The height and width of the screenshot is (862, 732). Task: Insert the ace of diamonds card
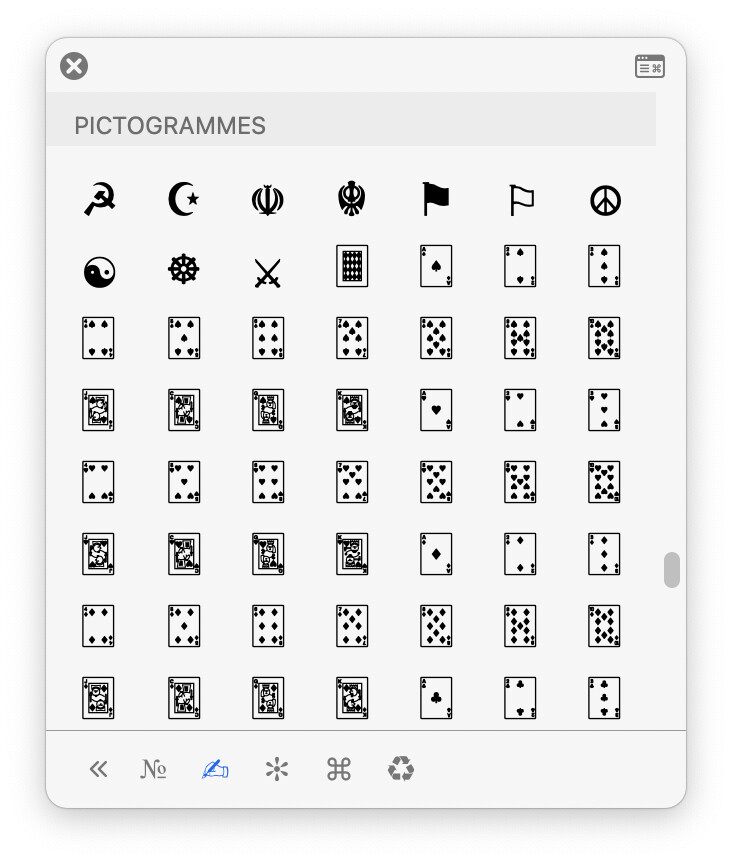[436, 554]
